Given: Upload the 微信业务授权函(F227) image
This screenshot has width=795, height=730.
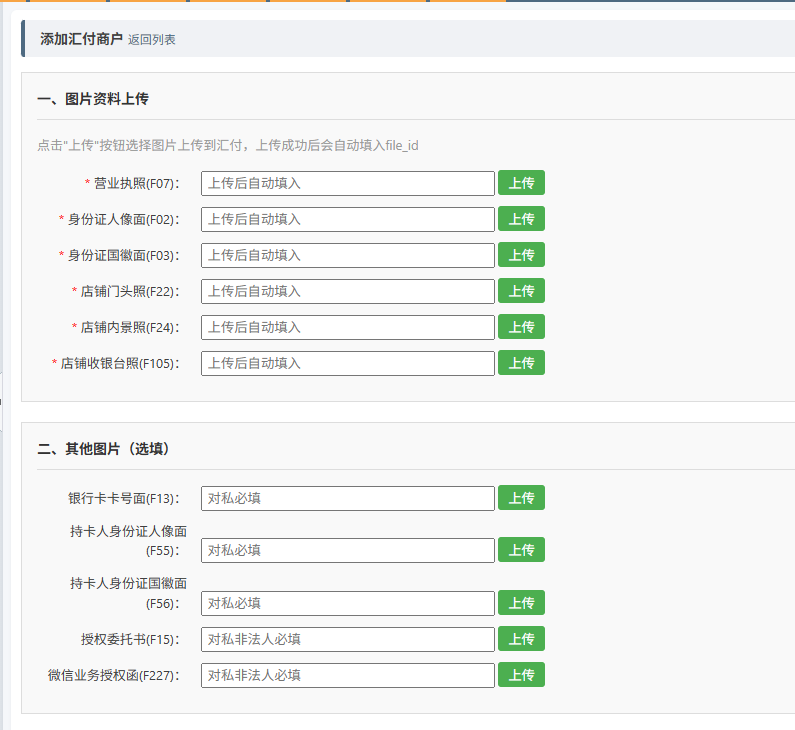Looking at the screenshot, I should [521, 675].
